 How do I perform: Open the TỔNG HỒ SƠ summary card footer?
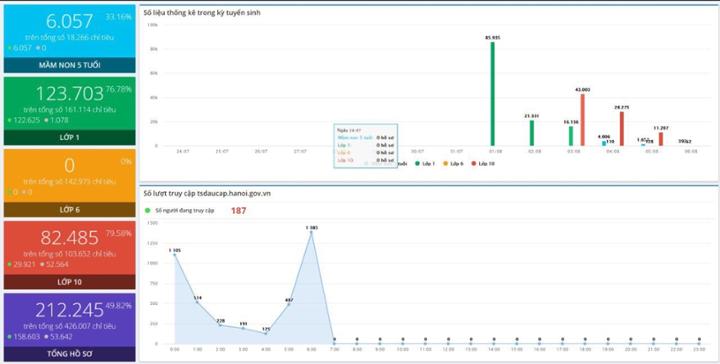coord(70,354)
